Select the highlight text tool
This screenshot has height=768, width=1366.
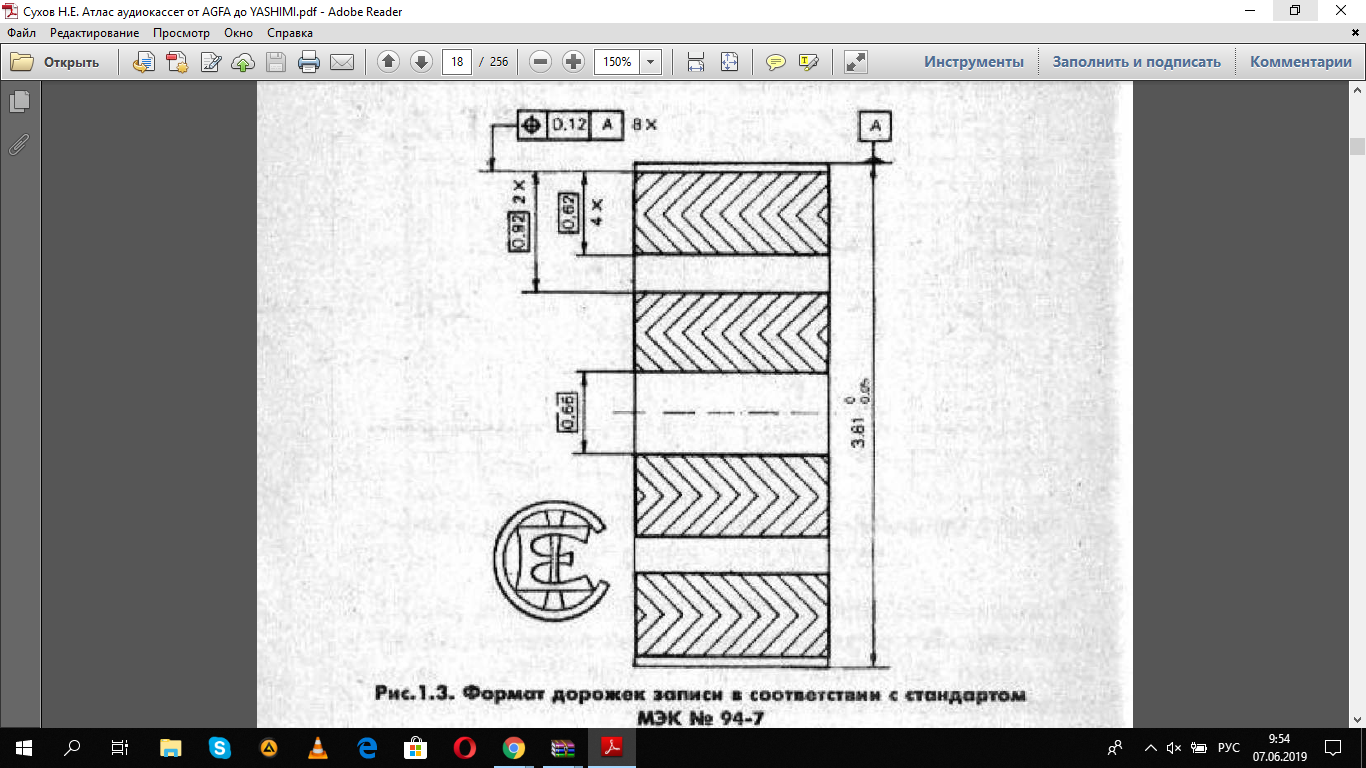tap(808, 62)
